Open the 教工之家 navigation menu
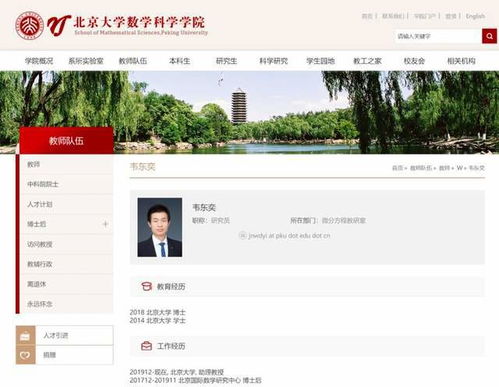 coord(367,61)
